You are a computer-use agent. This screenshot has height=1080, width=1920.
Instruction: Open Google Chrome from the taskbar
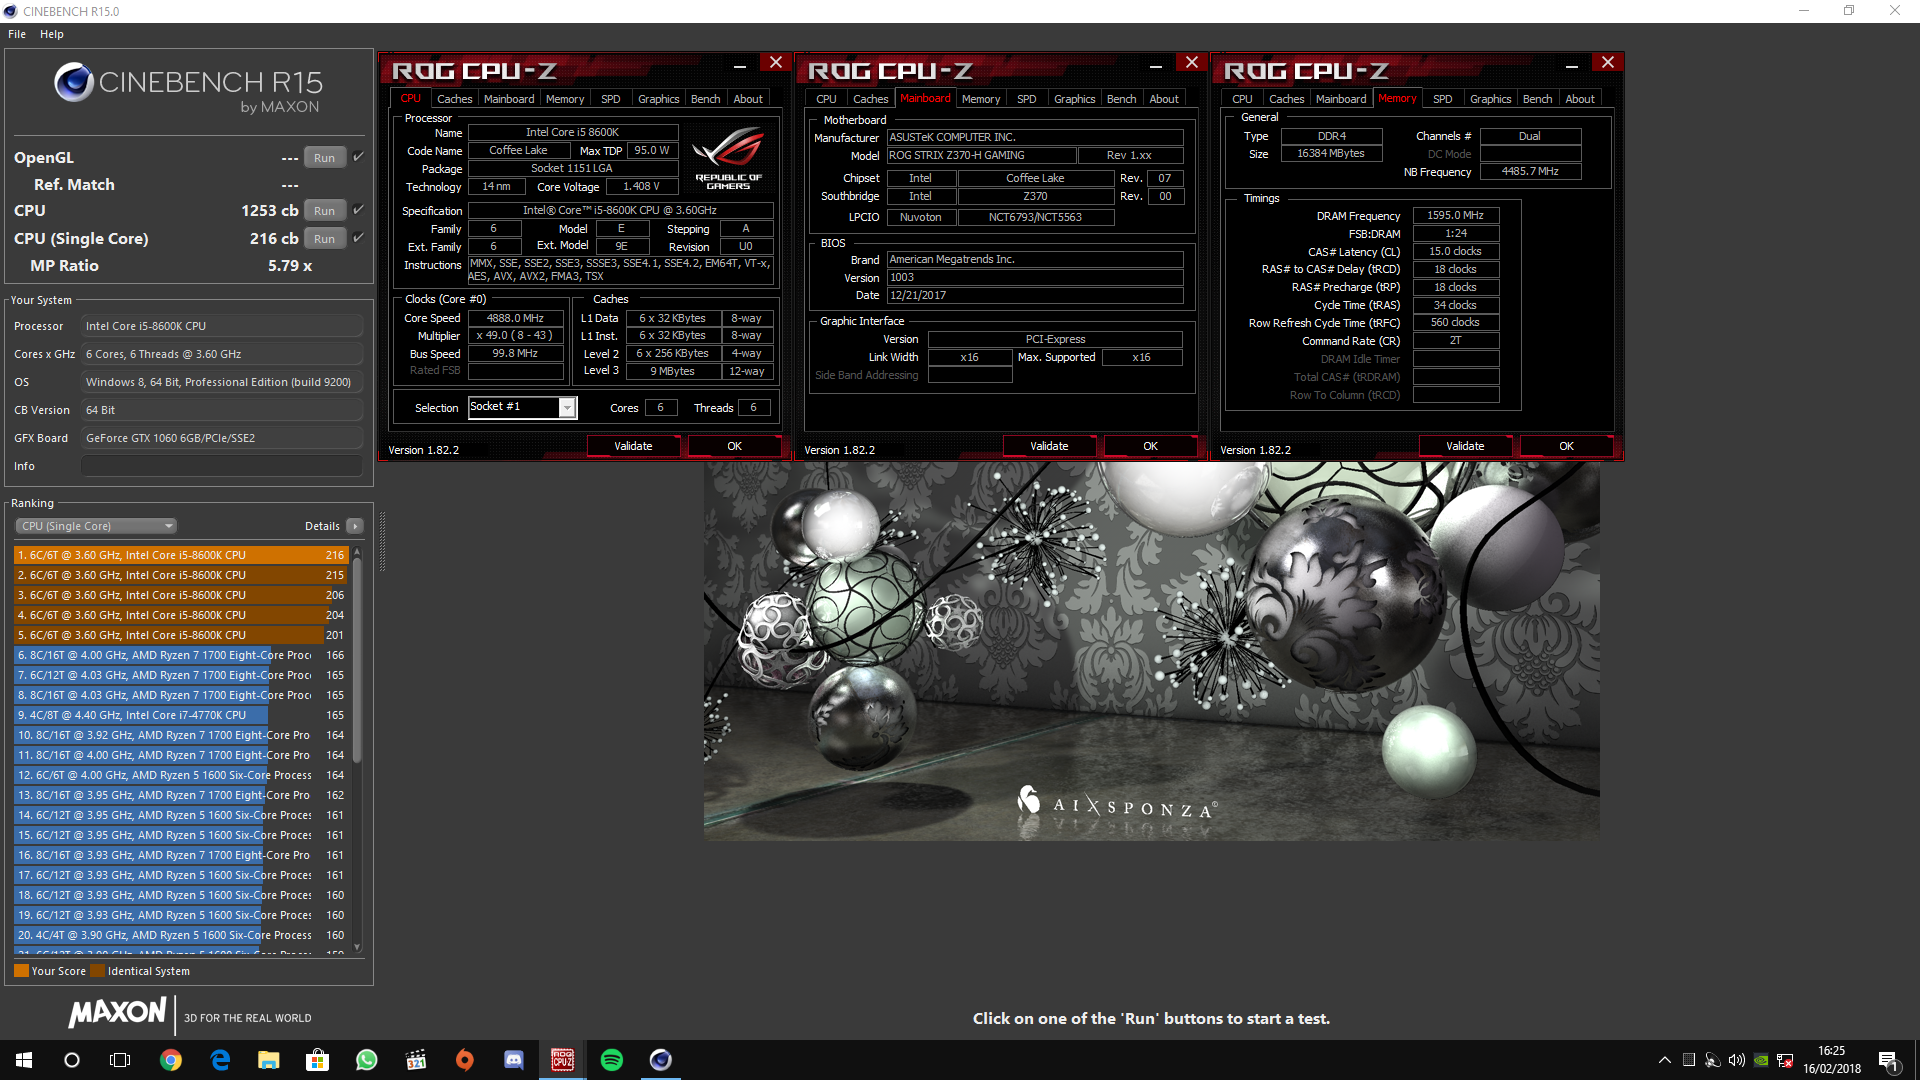(171, 1060)
